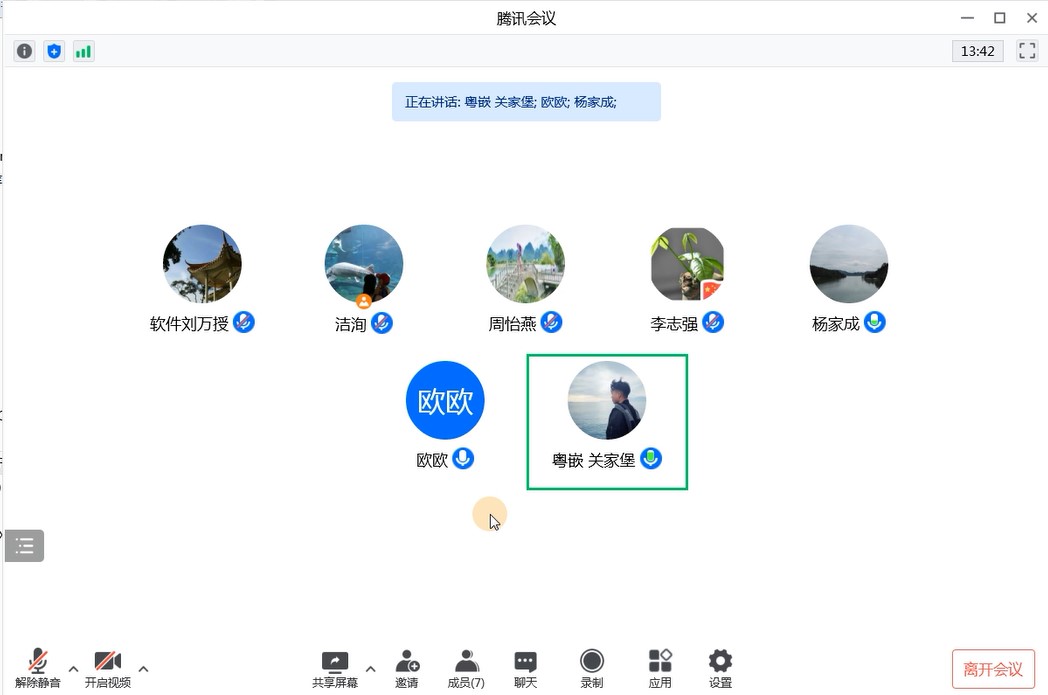Turn on your video camera
Screen dimensions: 1048x695
(107, 668)
